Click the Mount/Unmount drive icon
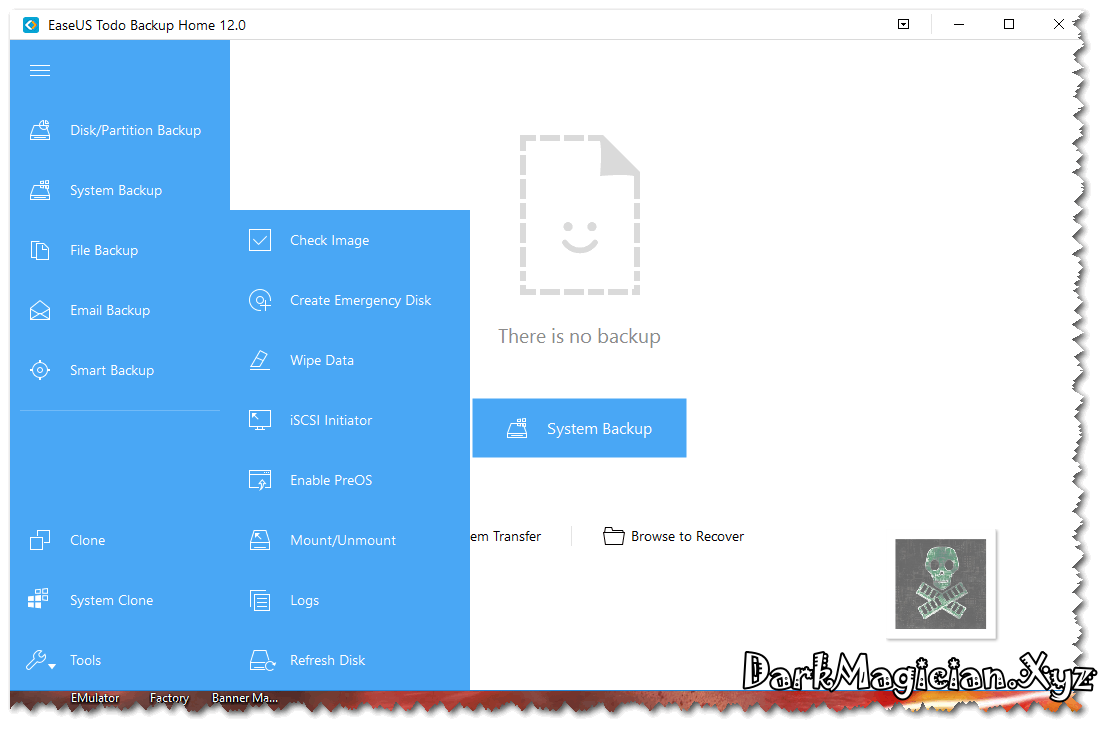The image size is (1101, 729). 260,540
